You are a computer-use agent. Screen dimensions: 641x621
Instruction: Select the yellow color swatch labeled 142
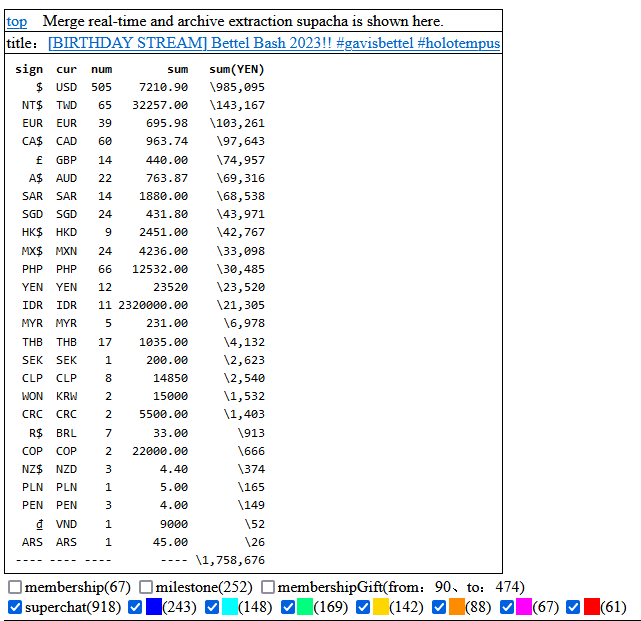point(381,607)
